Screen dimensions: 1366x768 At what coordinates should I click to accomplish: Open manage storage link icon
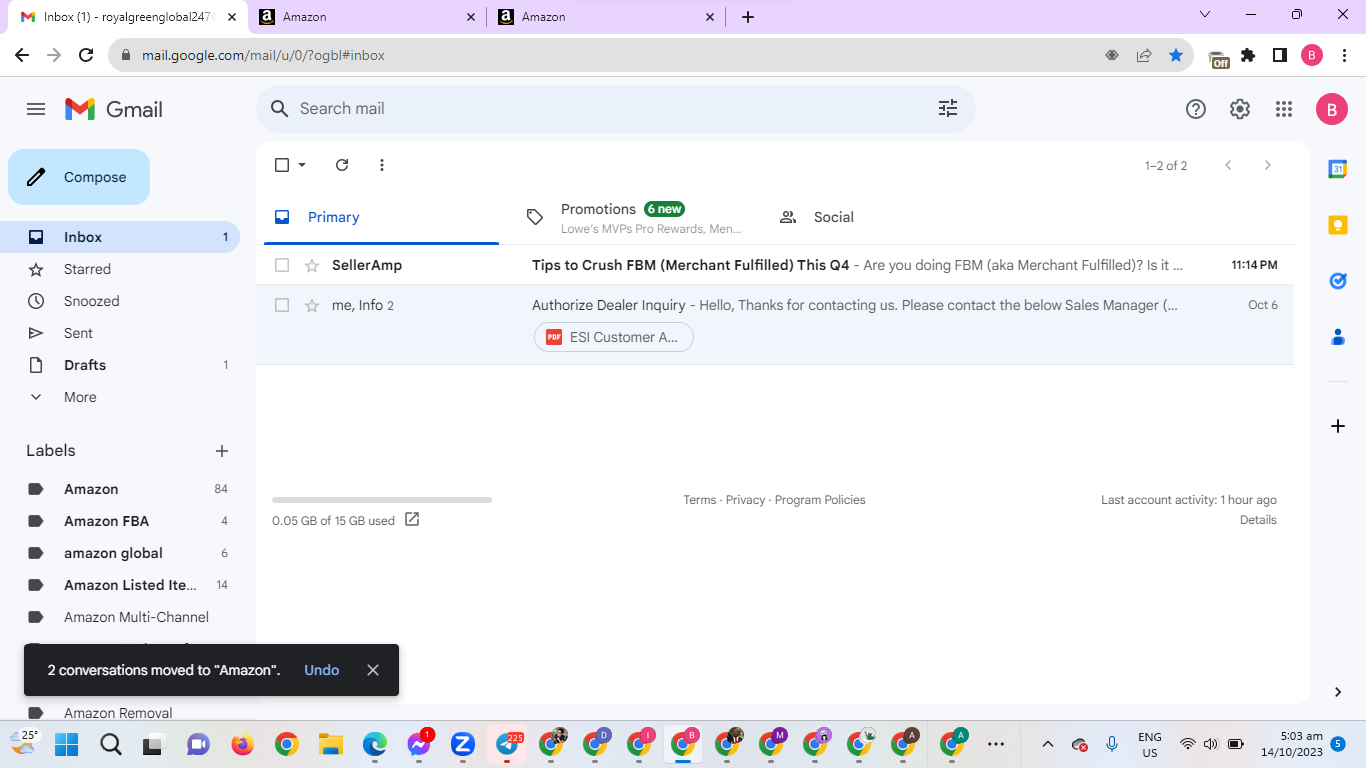click(412, 520)
